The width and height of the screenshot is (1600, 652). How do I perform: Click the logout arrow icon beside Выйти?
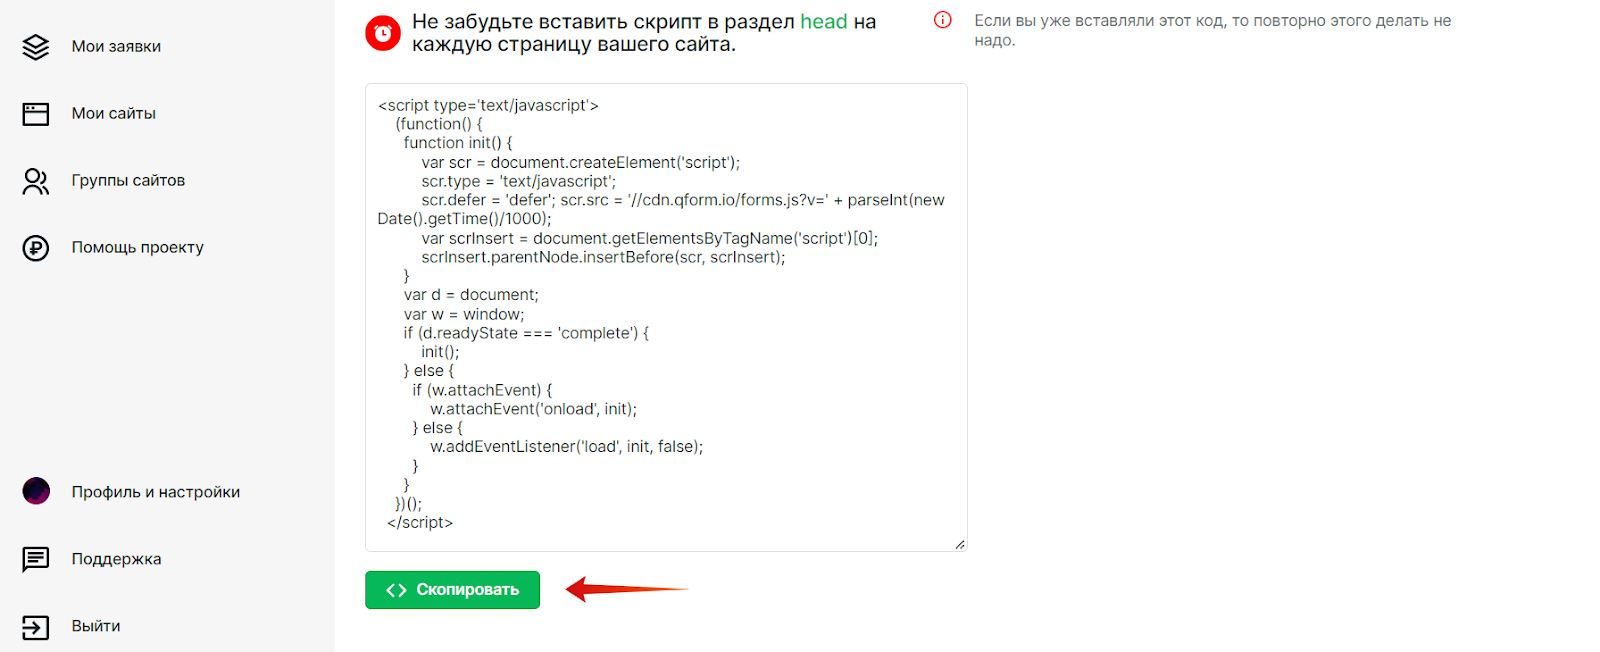click(x=36, y=627)
